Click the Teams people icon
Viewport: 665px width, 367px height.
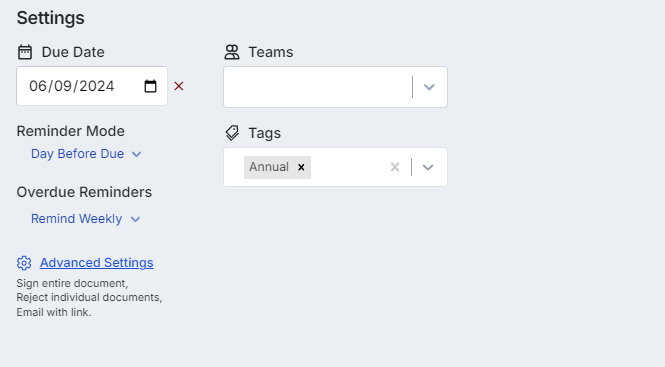pyautogui.click(x=232, y=52)
